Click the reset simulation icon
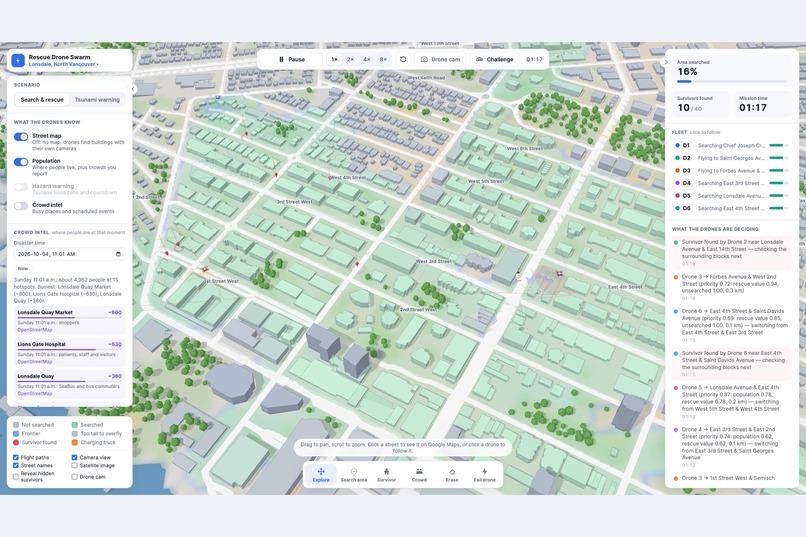806x537 pixels. (403, 59)
